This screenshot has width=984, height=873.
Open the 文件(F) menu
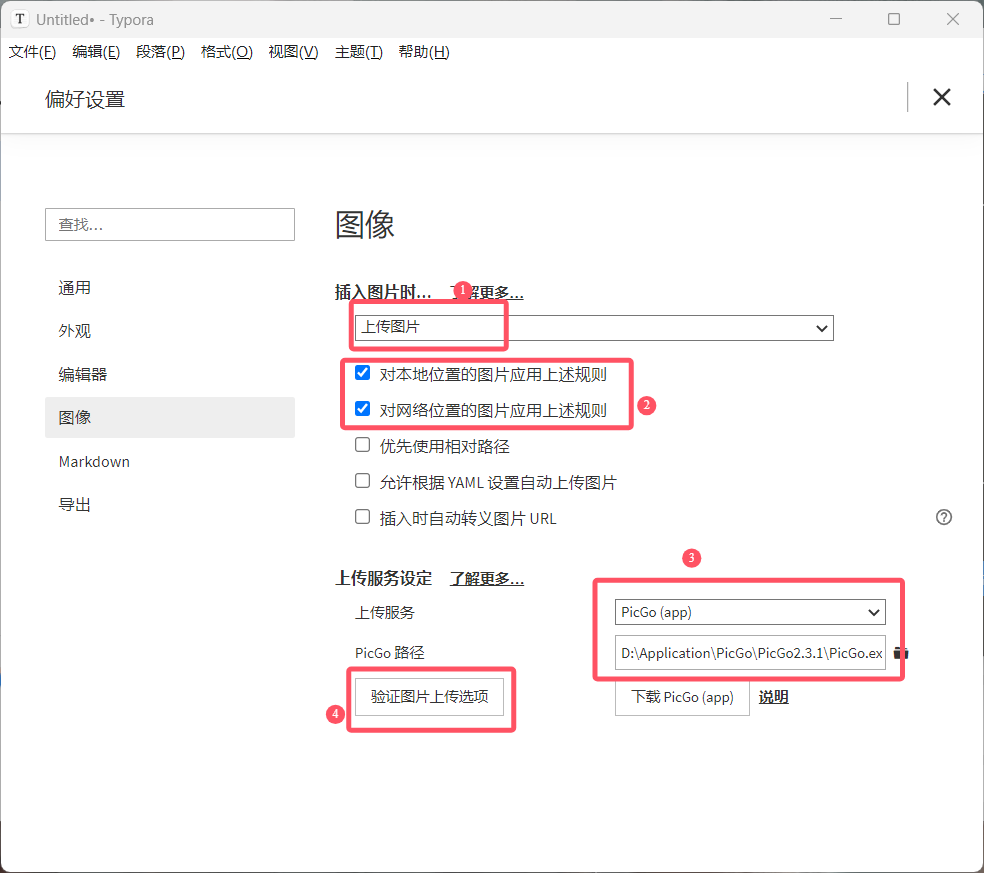click(32, 52)
